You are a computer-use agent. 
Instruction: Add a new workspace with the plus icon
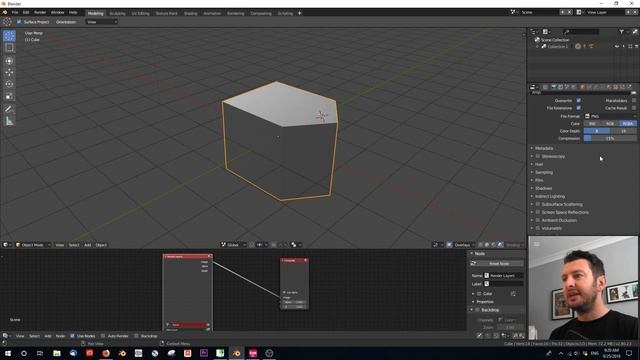click(x=300, y=13)
